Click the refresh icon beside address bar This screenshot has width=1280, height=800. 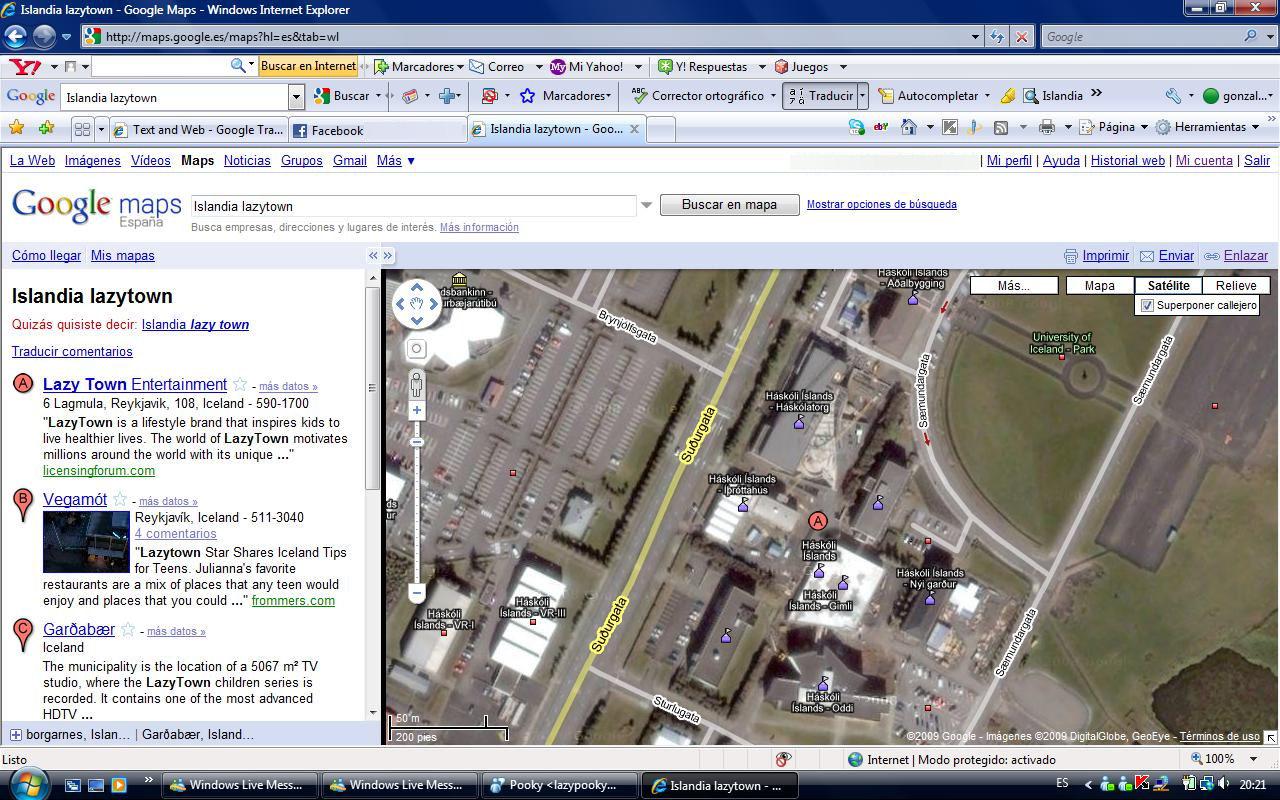tap(998, 37)
